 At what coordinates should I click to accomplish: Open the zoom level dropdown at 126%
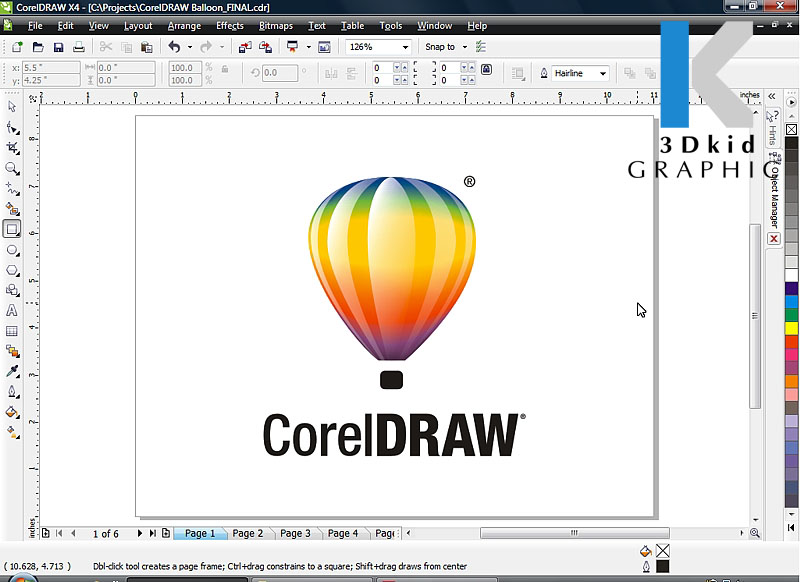pos(405,47)
